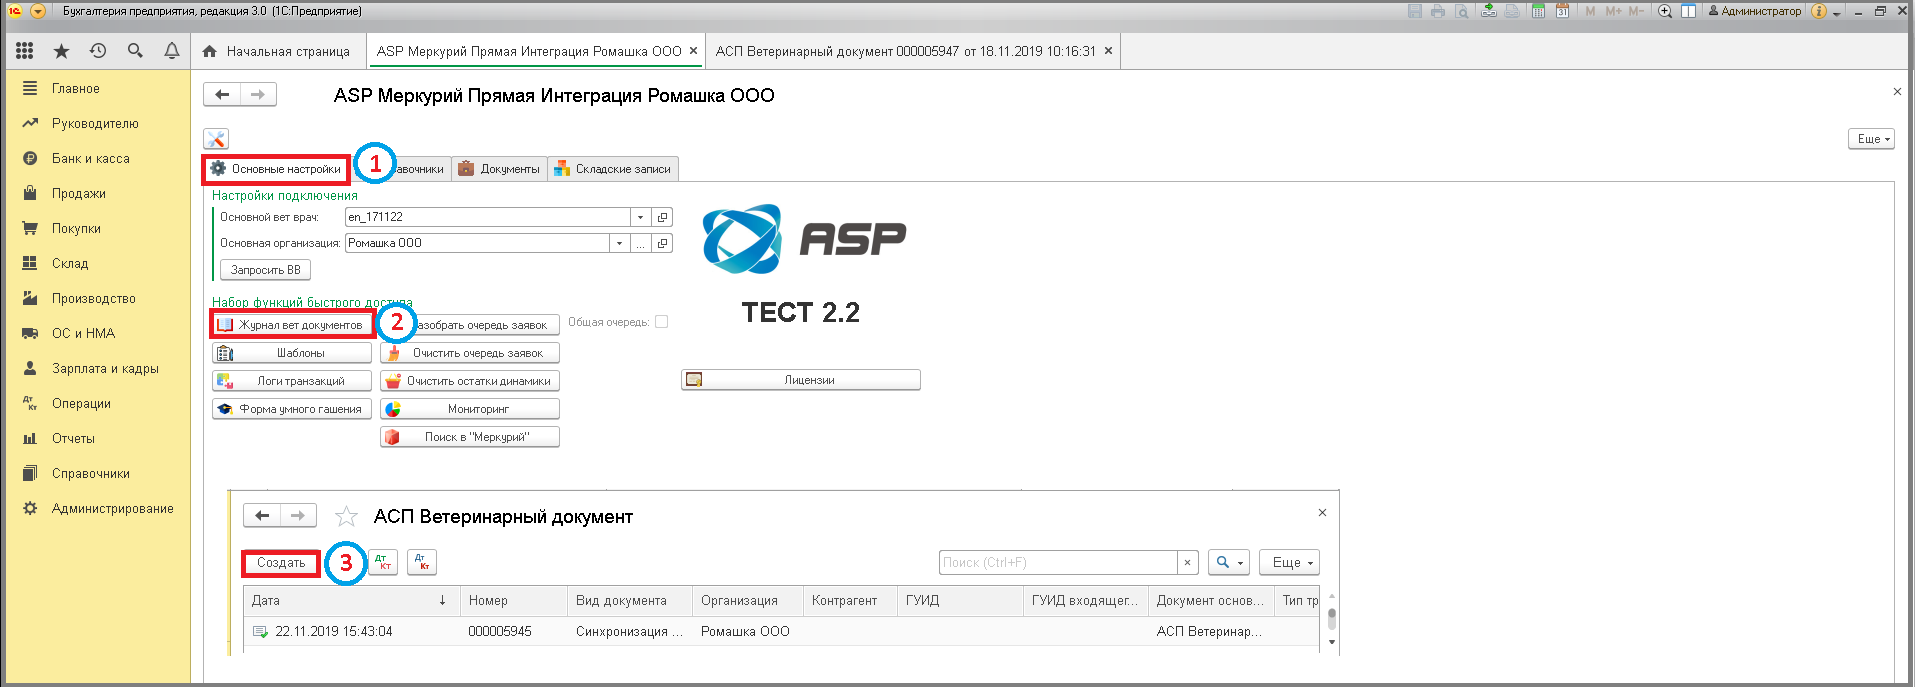Click the Шаблоны button
This screenshot has width=1915, height=687.
[292, 353]
